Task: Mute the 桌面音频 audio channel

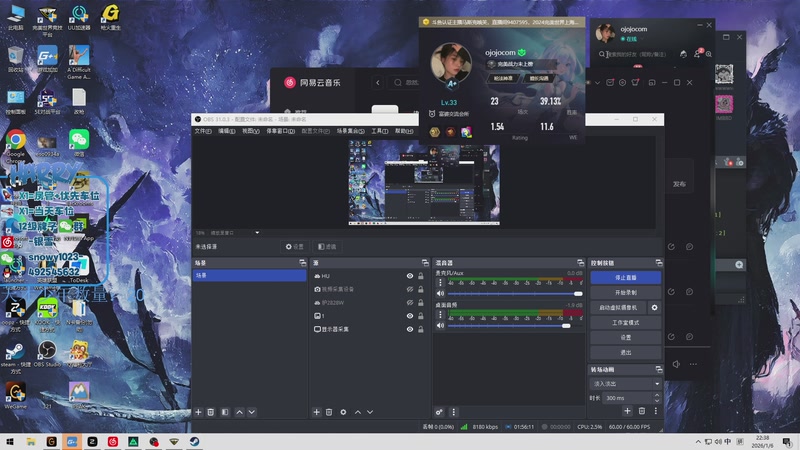Action: (440, 326)
